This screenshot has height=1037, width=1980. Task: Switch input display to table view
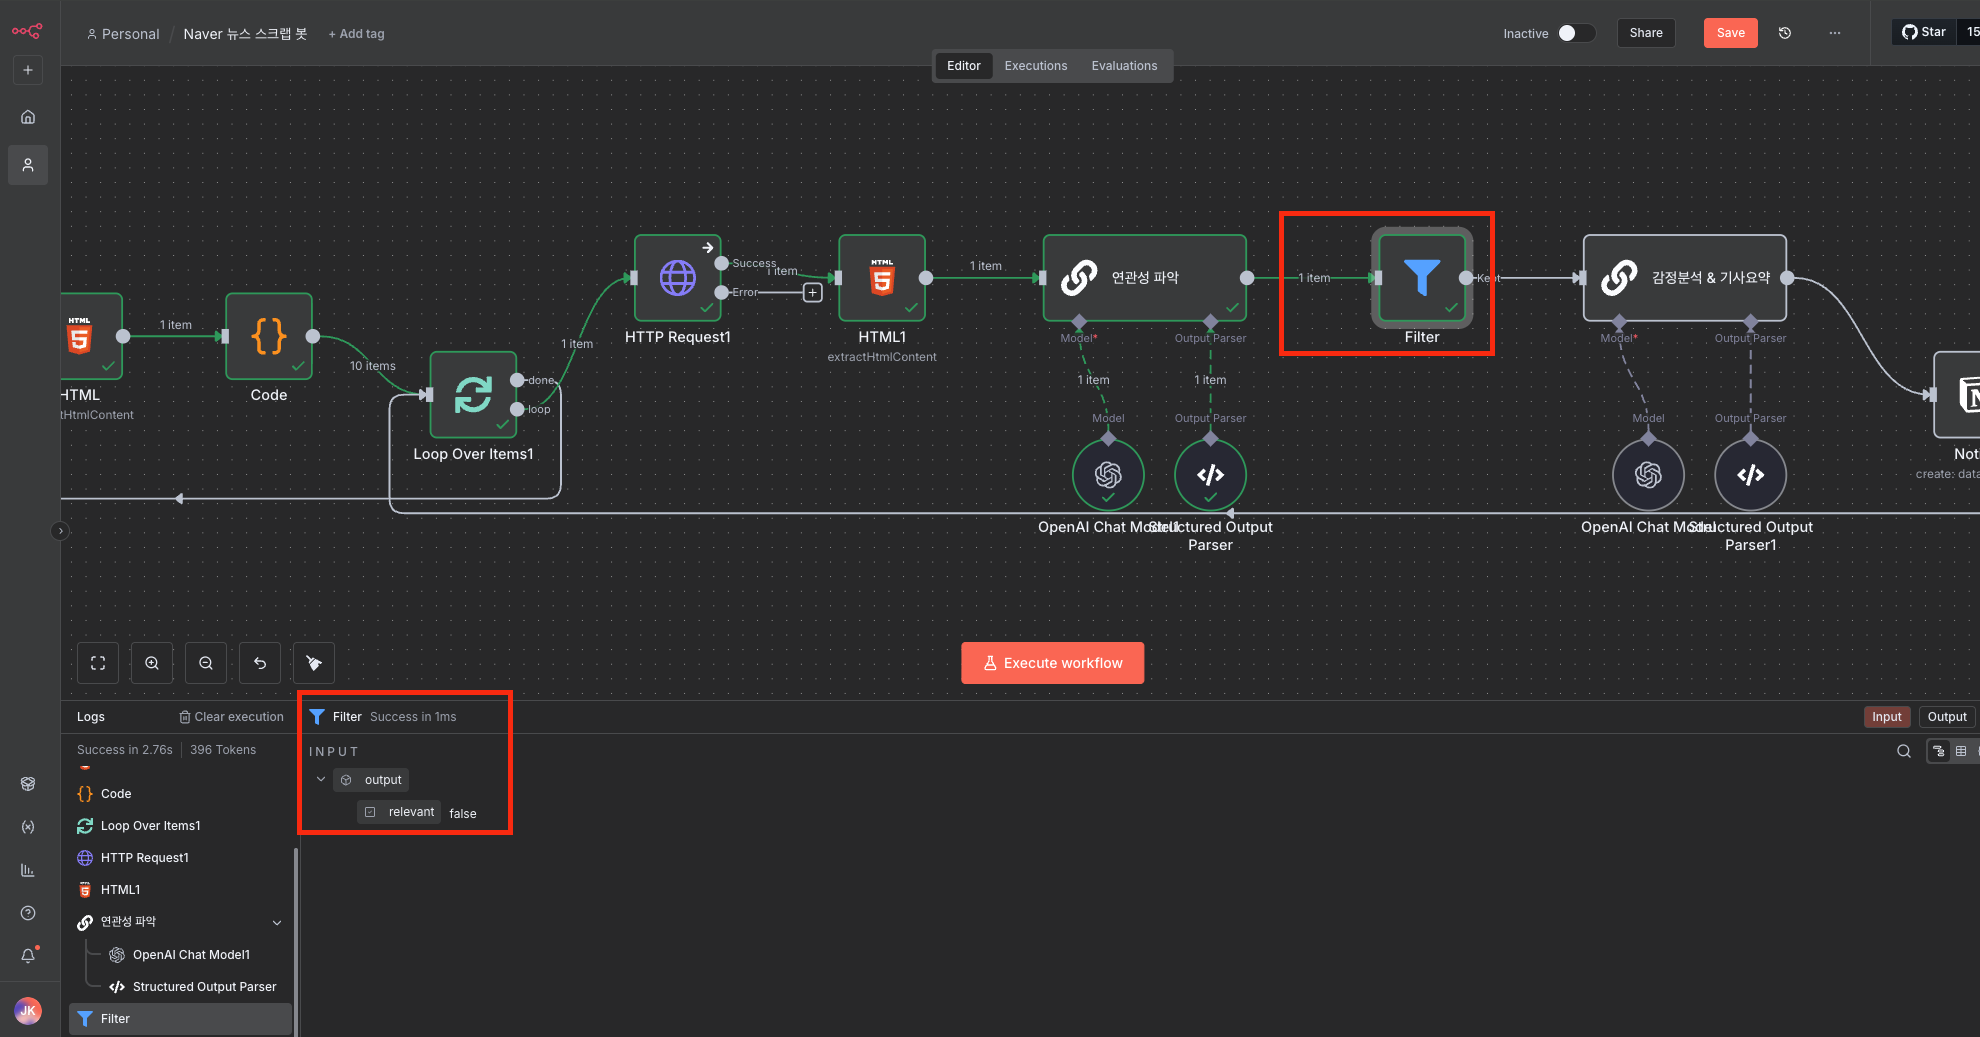point(1961,751)
